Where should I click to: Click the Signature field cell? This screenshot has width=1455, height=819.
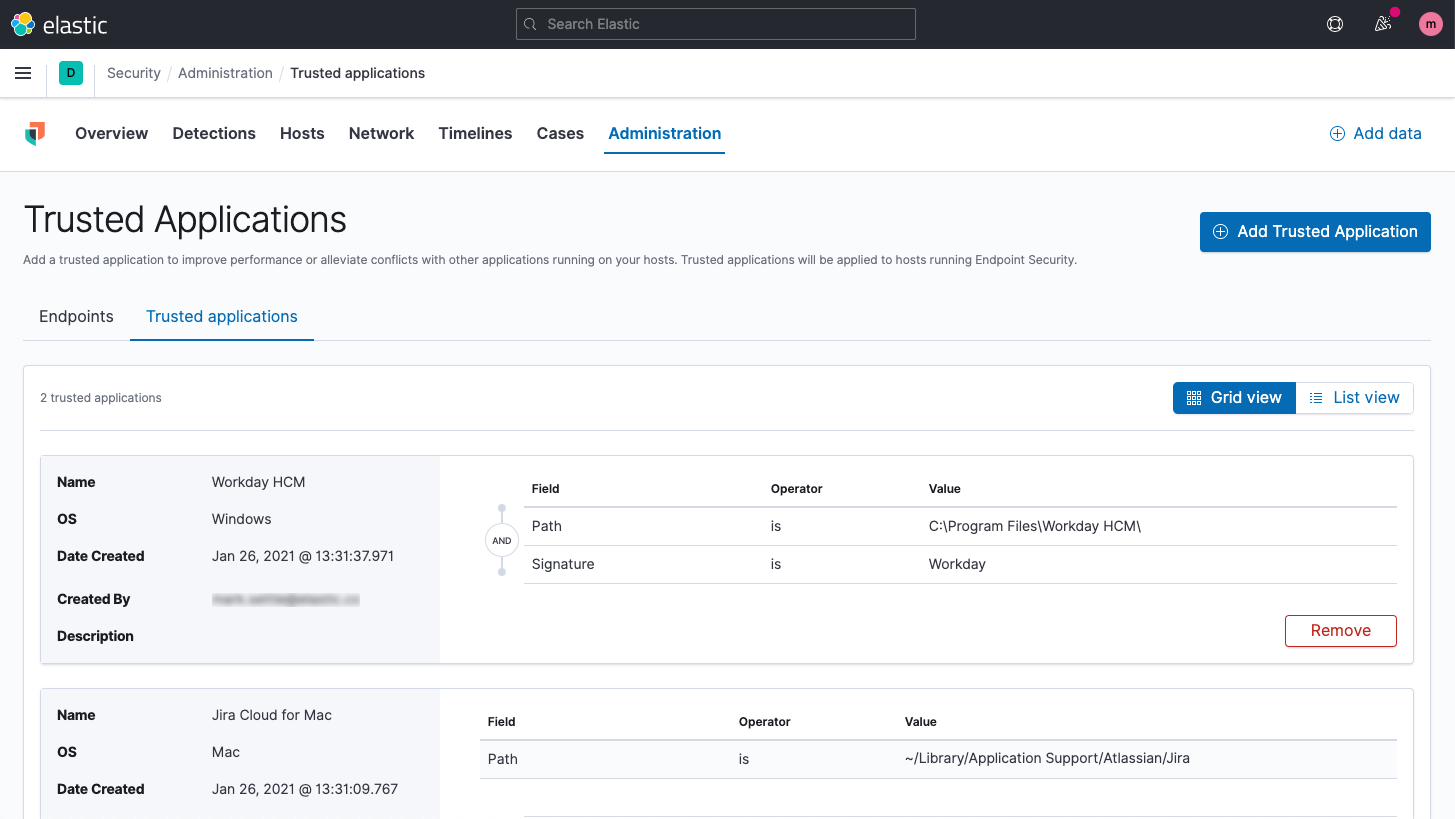(x=563, y=564)
